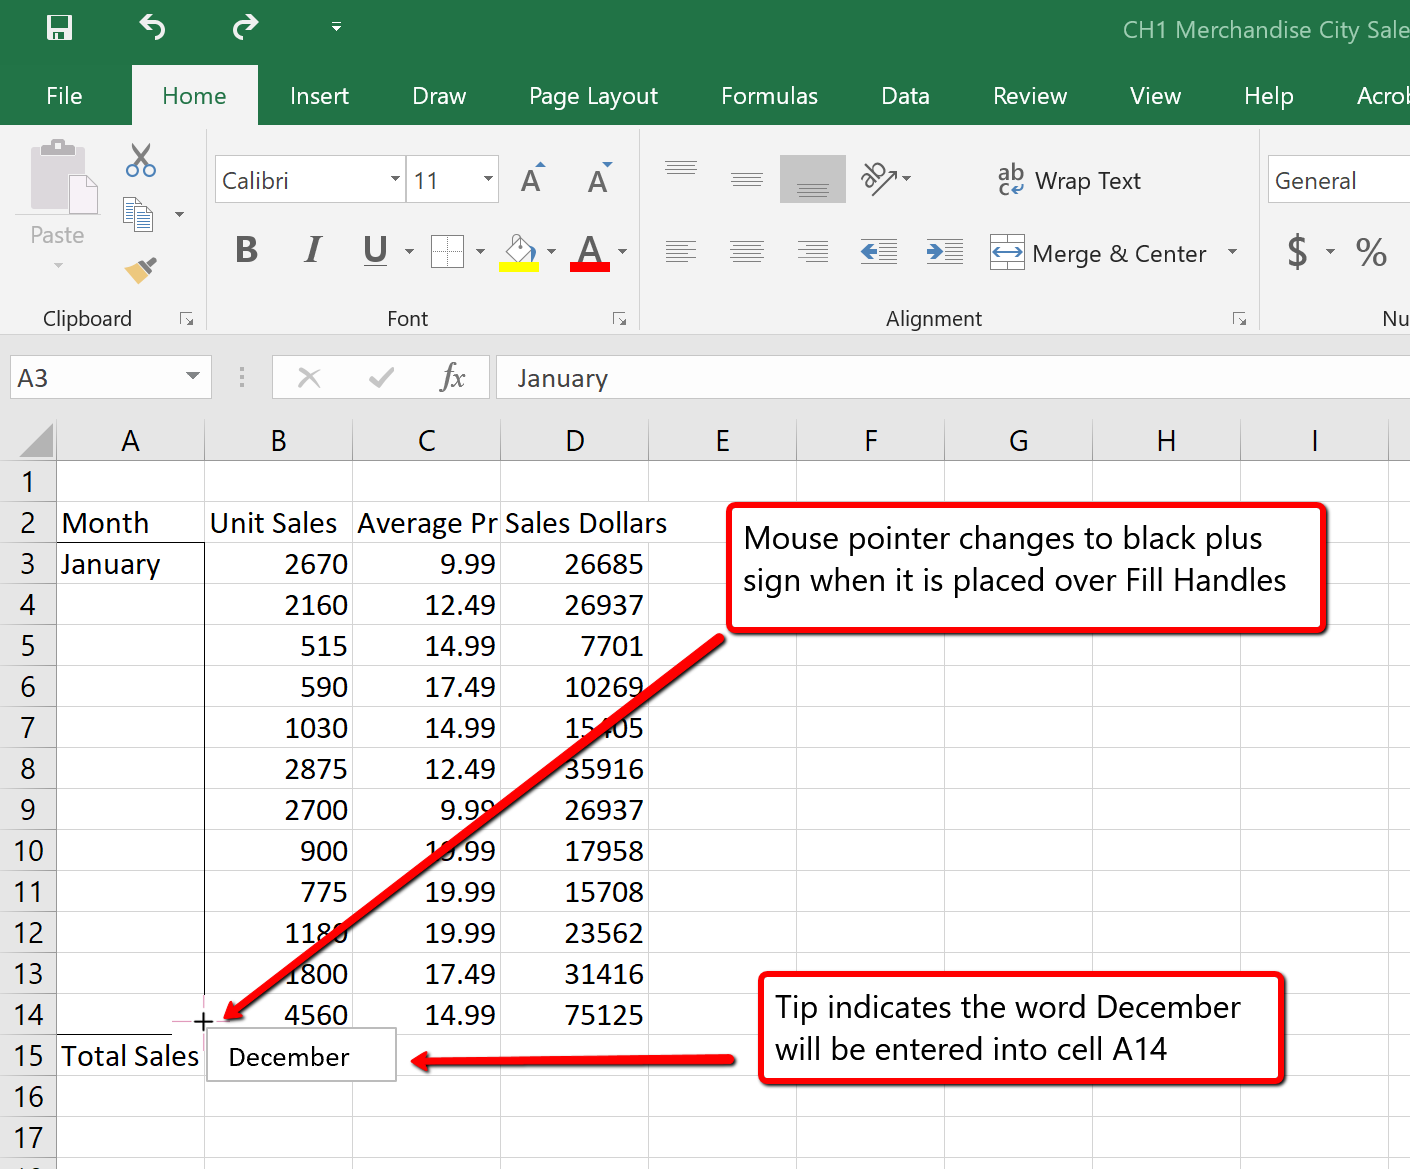The image size is (1410, 1169).
Task: Open the Help tab
Action: click(1268, 96)
